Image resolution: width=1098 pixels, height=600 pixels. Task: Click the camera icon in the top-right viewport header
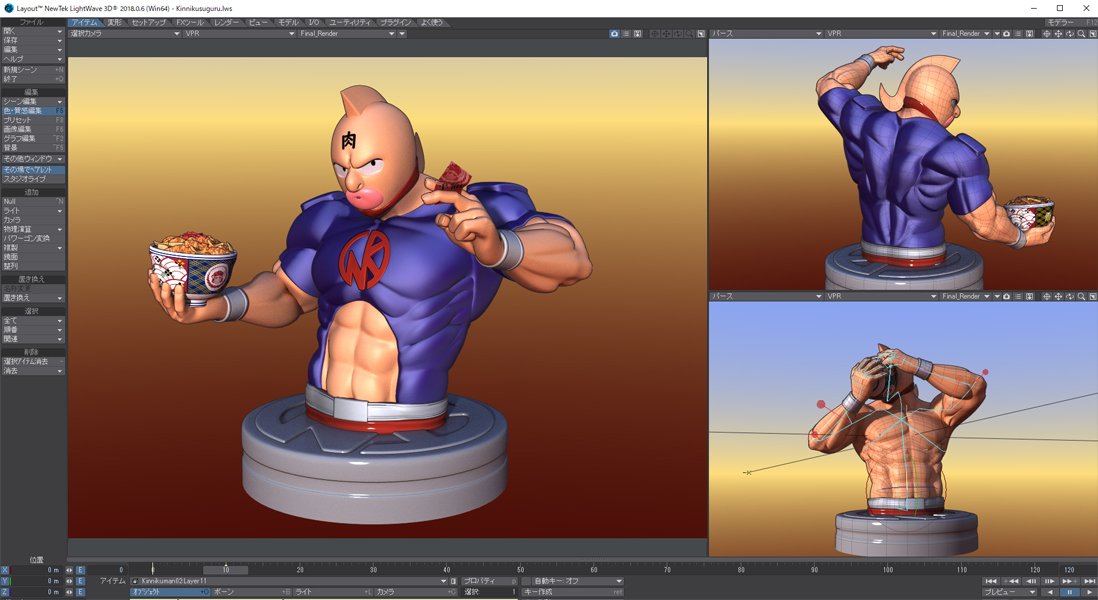click(x=1006, y=34)
